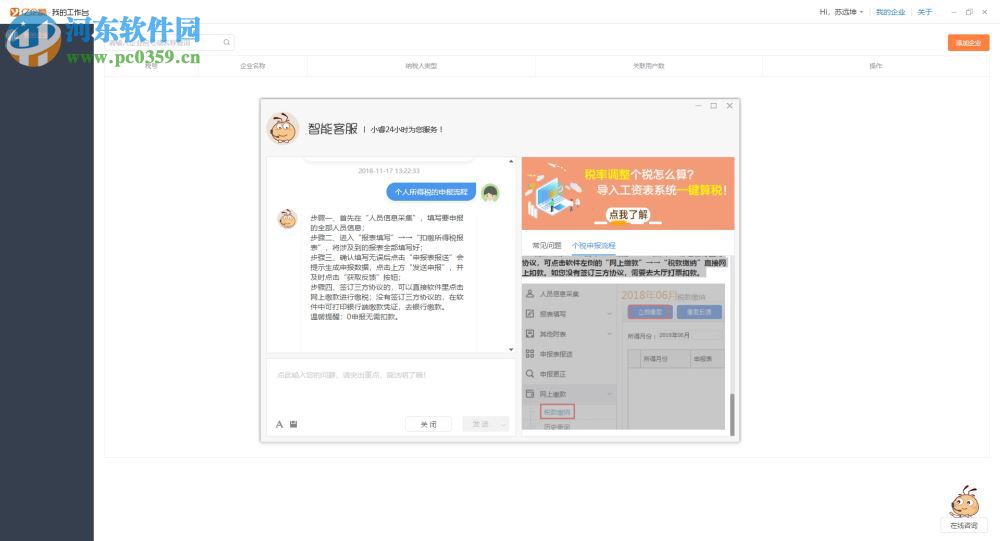
Task: Click the 关闭 button in the chat dialog
Action: tap(429, 424)
